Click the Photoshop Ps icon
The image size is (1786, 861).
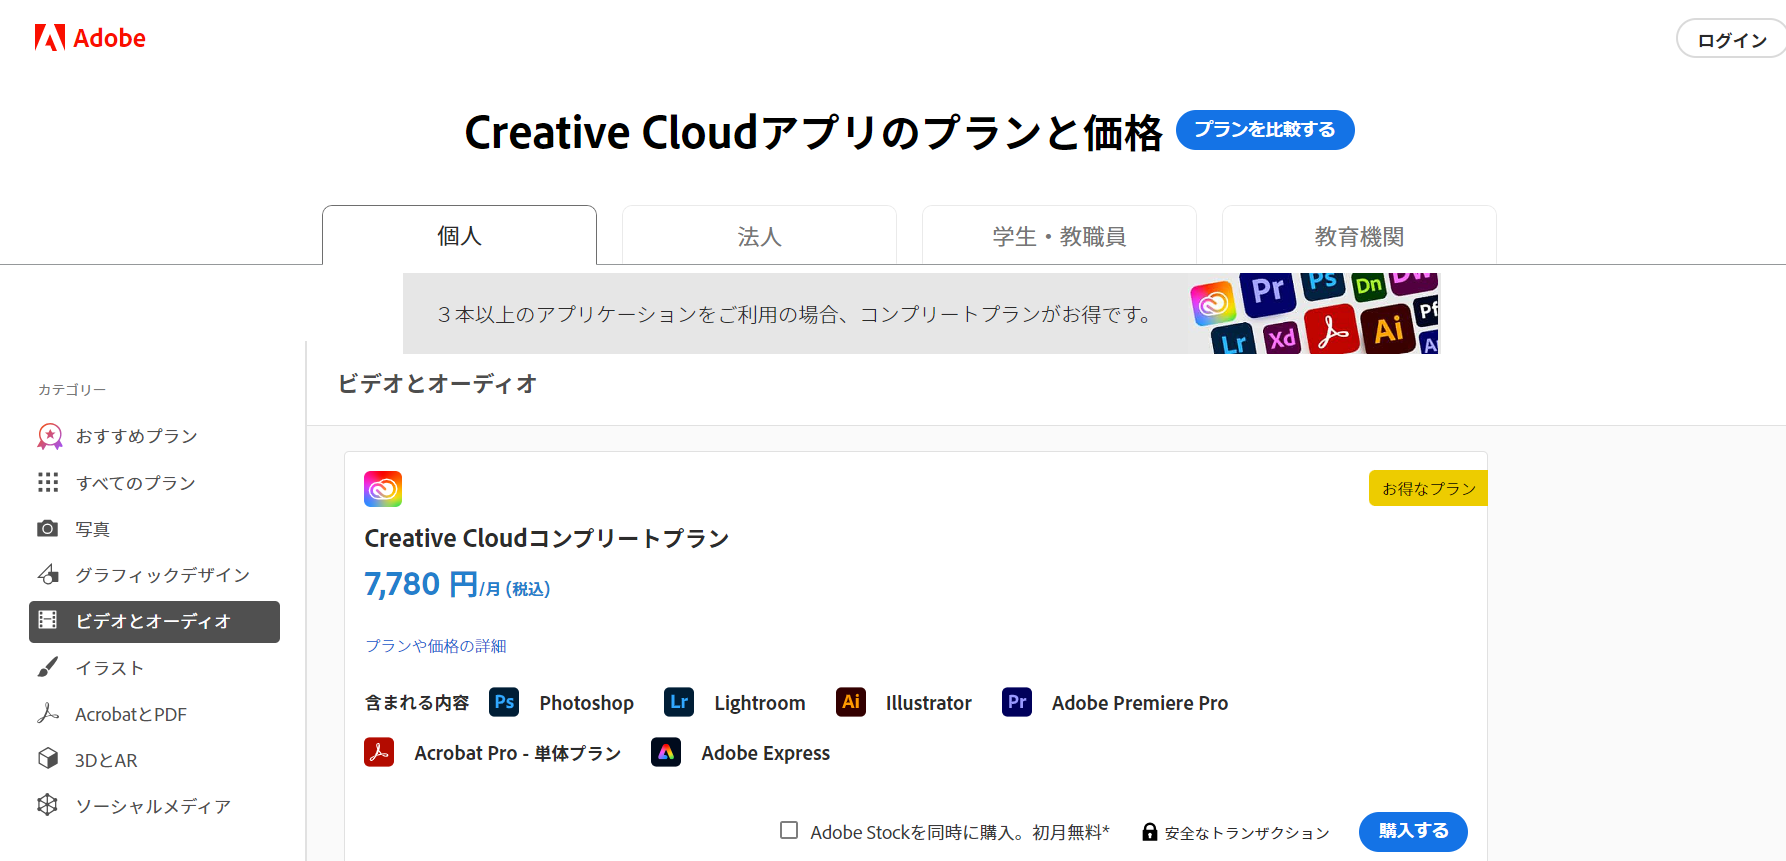pyautogui.click(x=504, y=702)
